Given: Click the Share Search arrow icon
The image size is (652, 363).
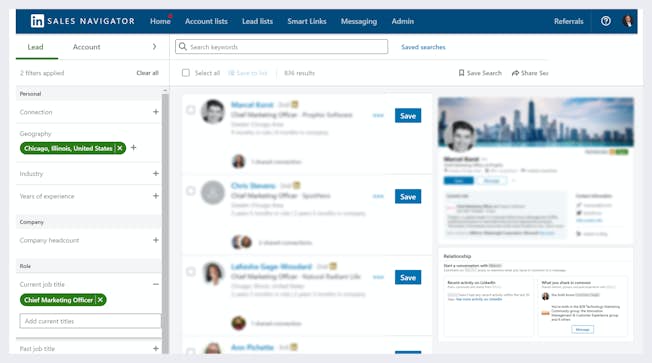Looking at the screenshot, I should (515, 73).
